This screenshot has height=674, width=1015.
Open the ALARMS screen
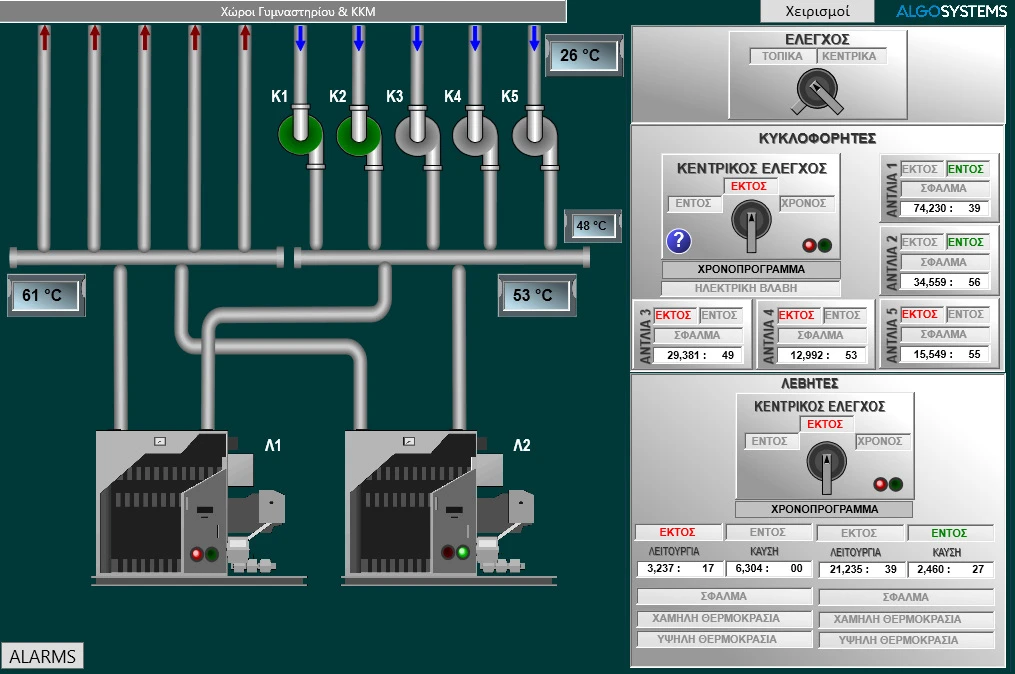pyautogui.click(x=42, y=656)
